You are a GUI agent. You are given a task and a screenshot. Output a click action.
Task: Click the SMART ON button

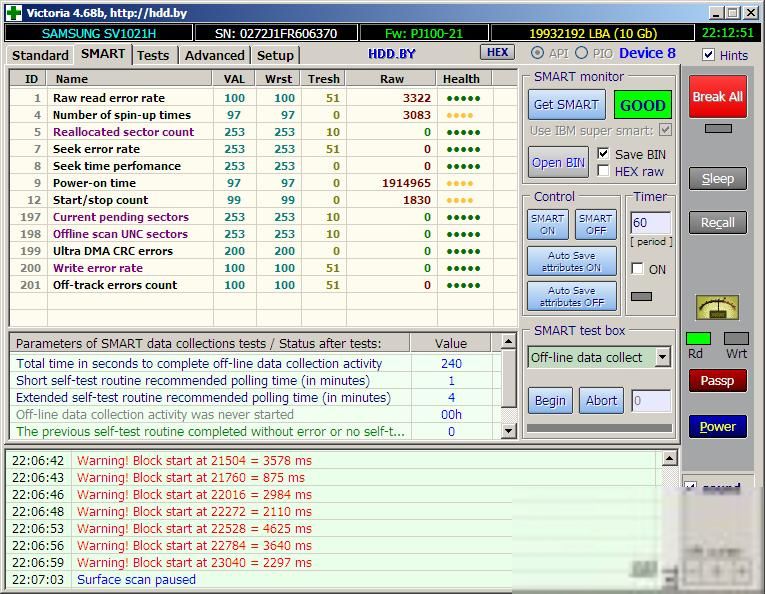(x=547, y=224)
